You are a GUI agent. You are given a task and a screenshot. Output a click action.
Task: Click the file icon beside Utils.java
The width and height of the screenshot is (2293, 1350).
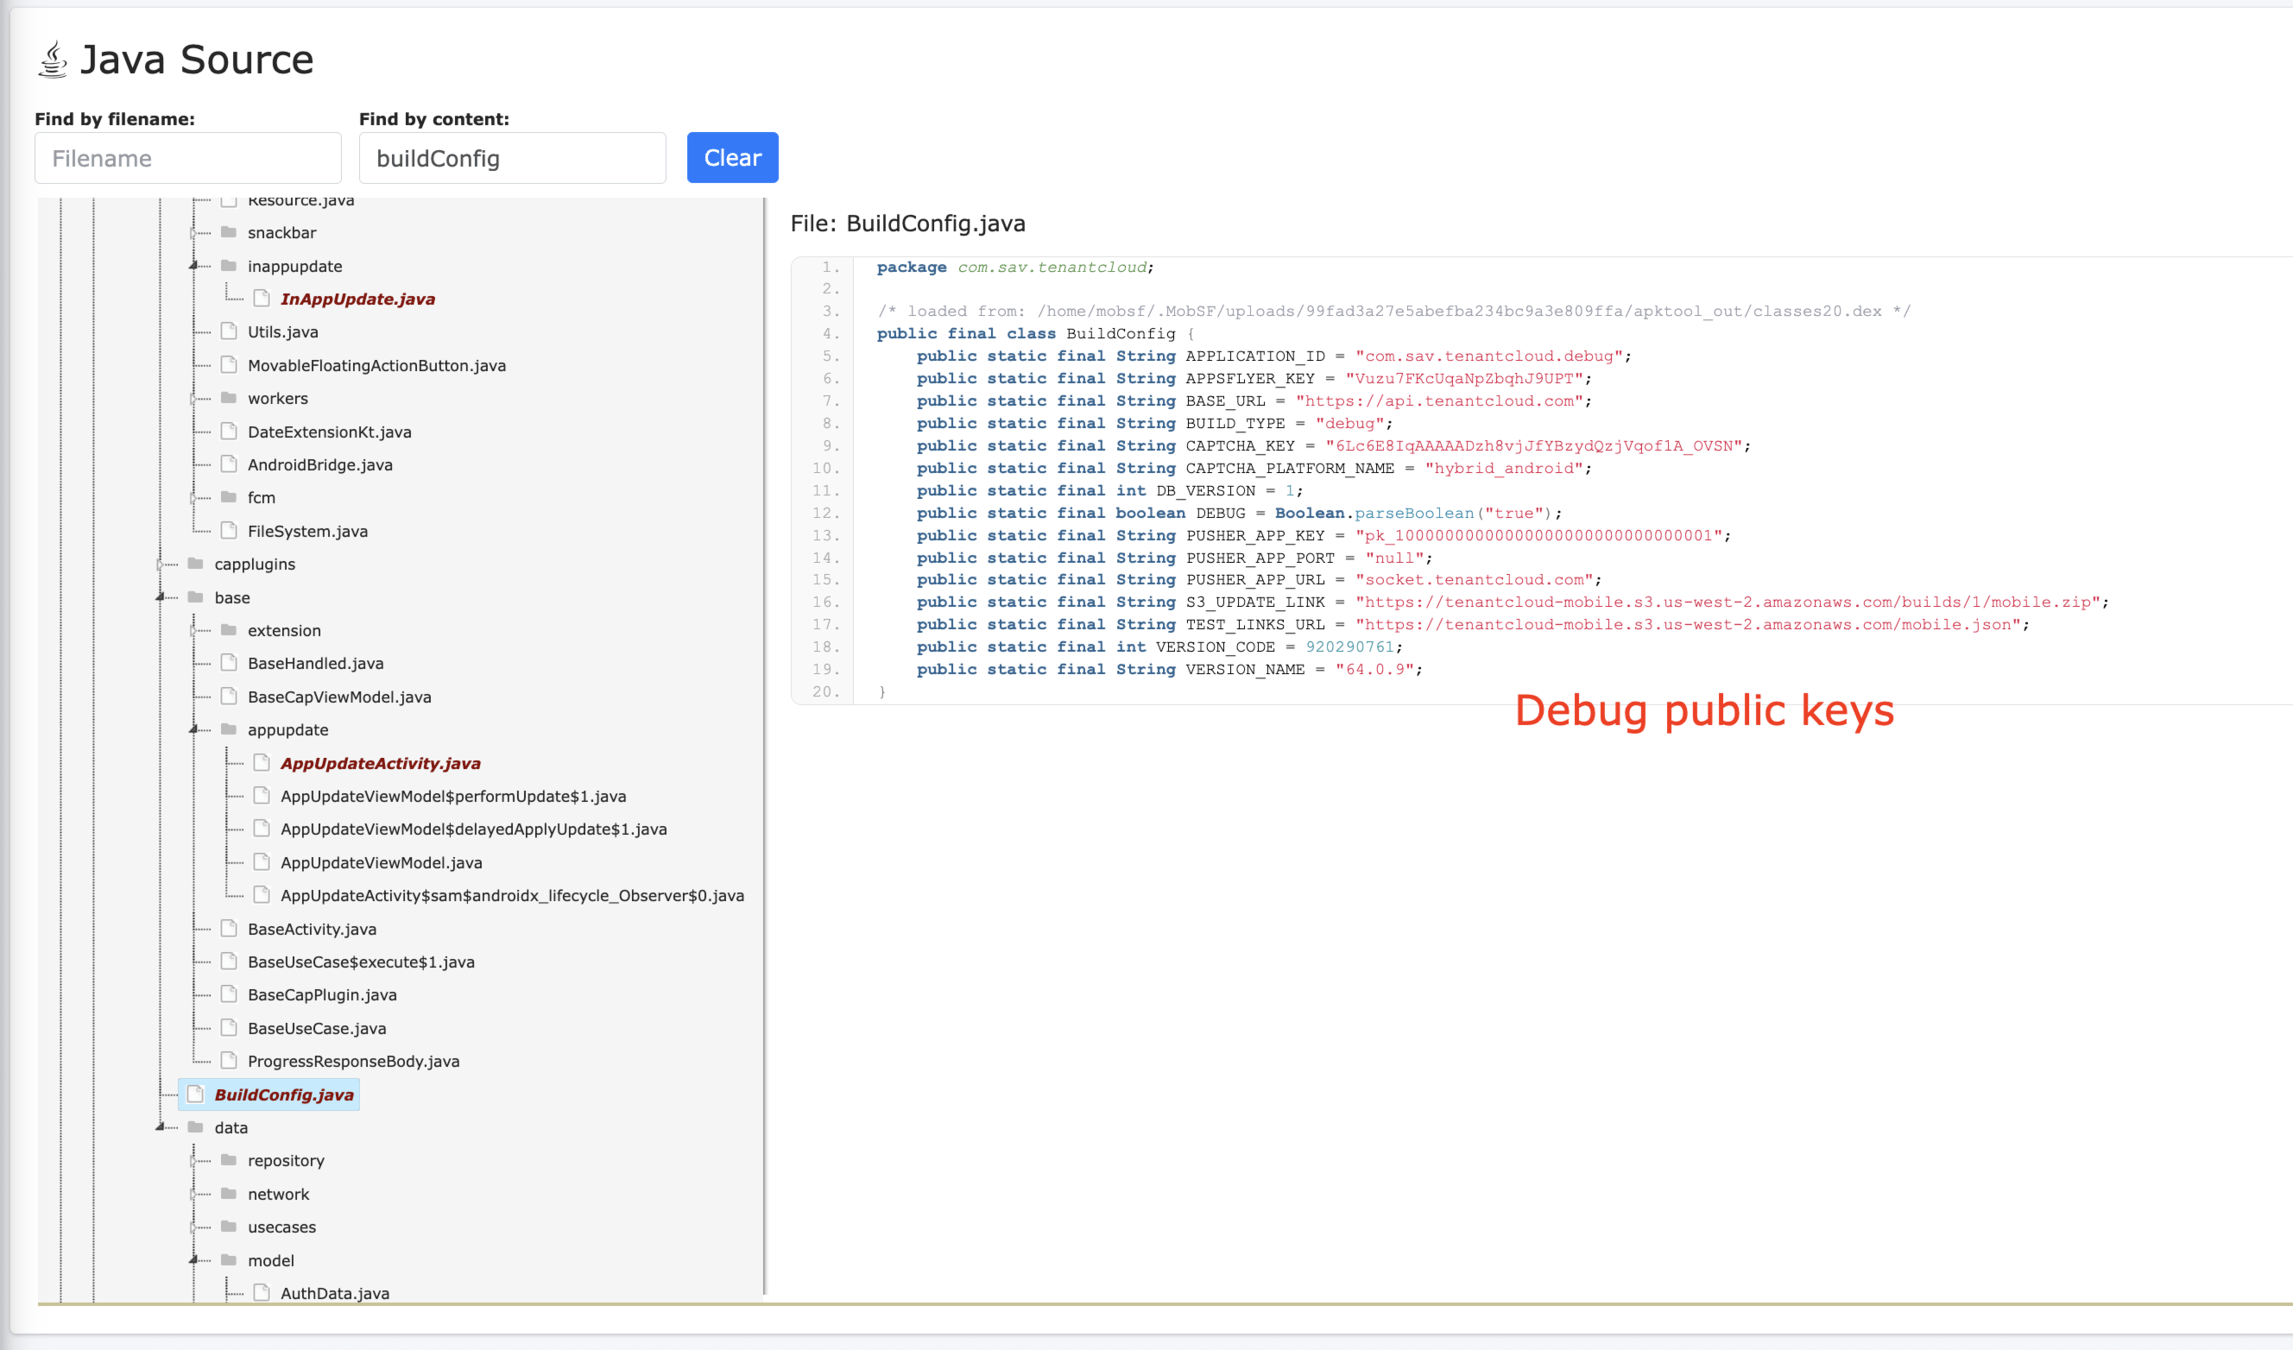[229, 331]
